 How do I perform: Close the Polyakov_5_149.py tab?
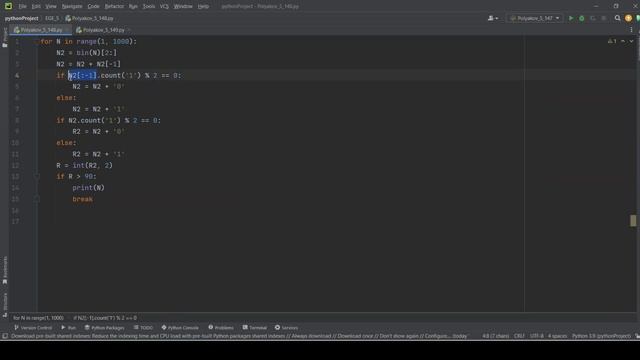tap(129, 30)
